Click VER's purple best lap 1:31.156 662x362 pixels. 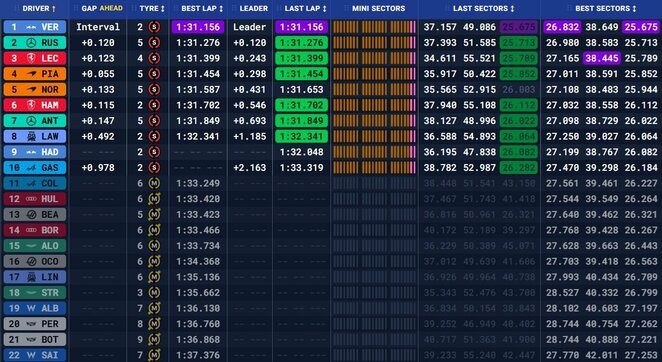pyautogui.click(x=198, y=27)
